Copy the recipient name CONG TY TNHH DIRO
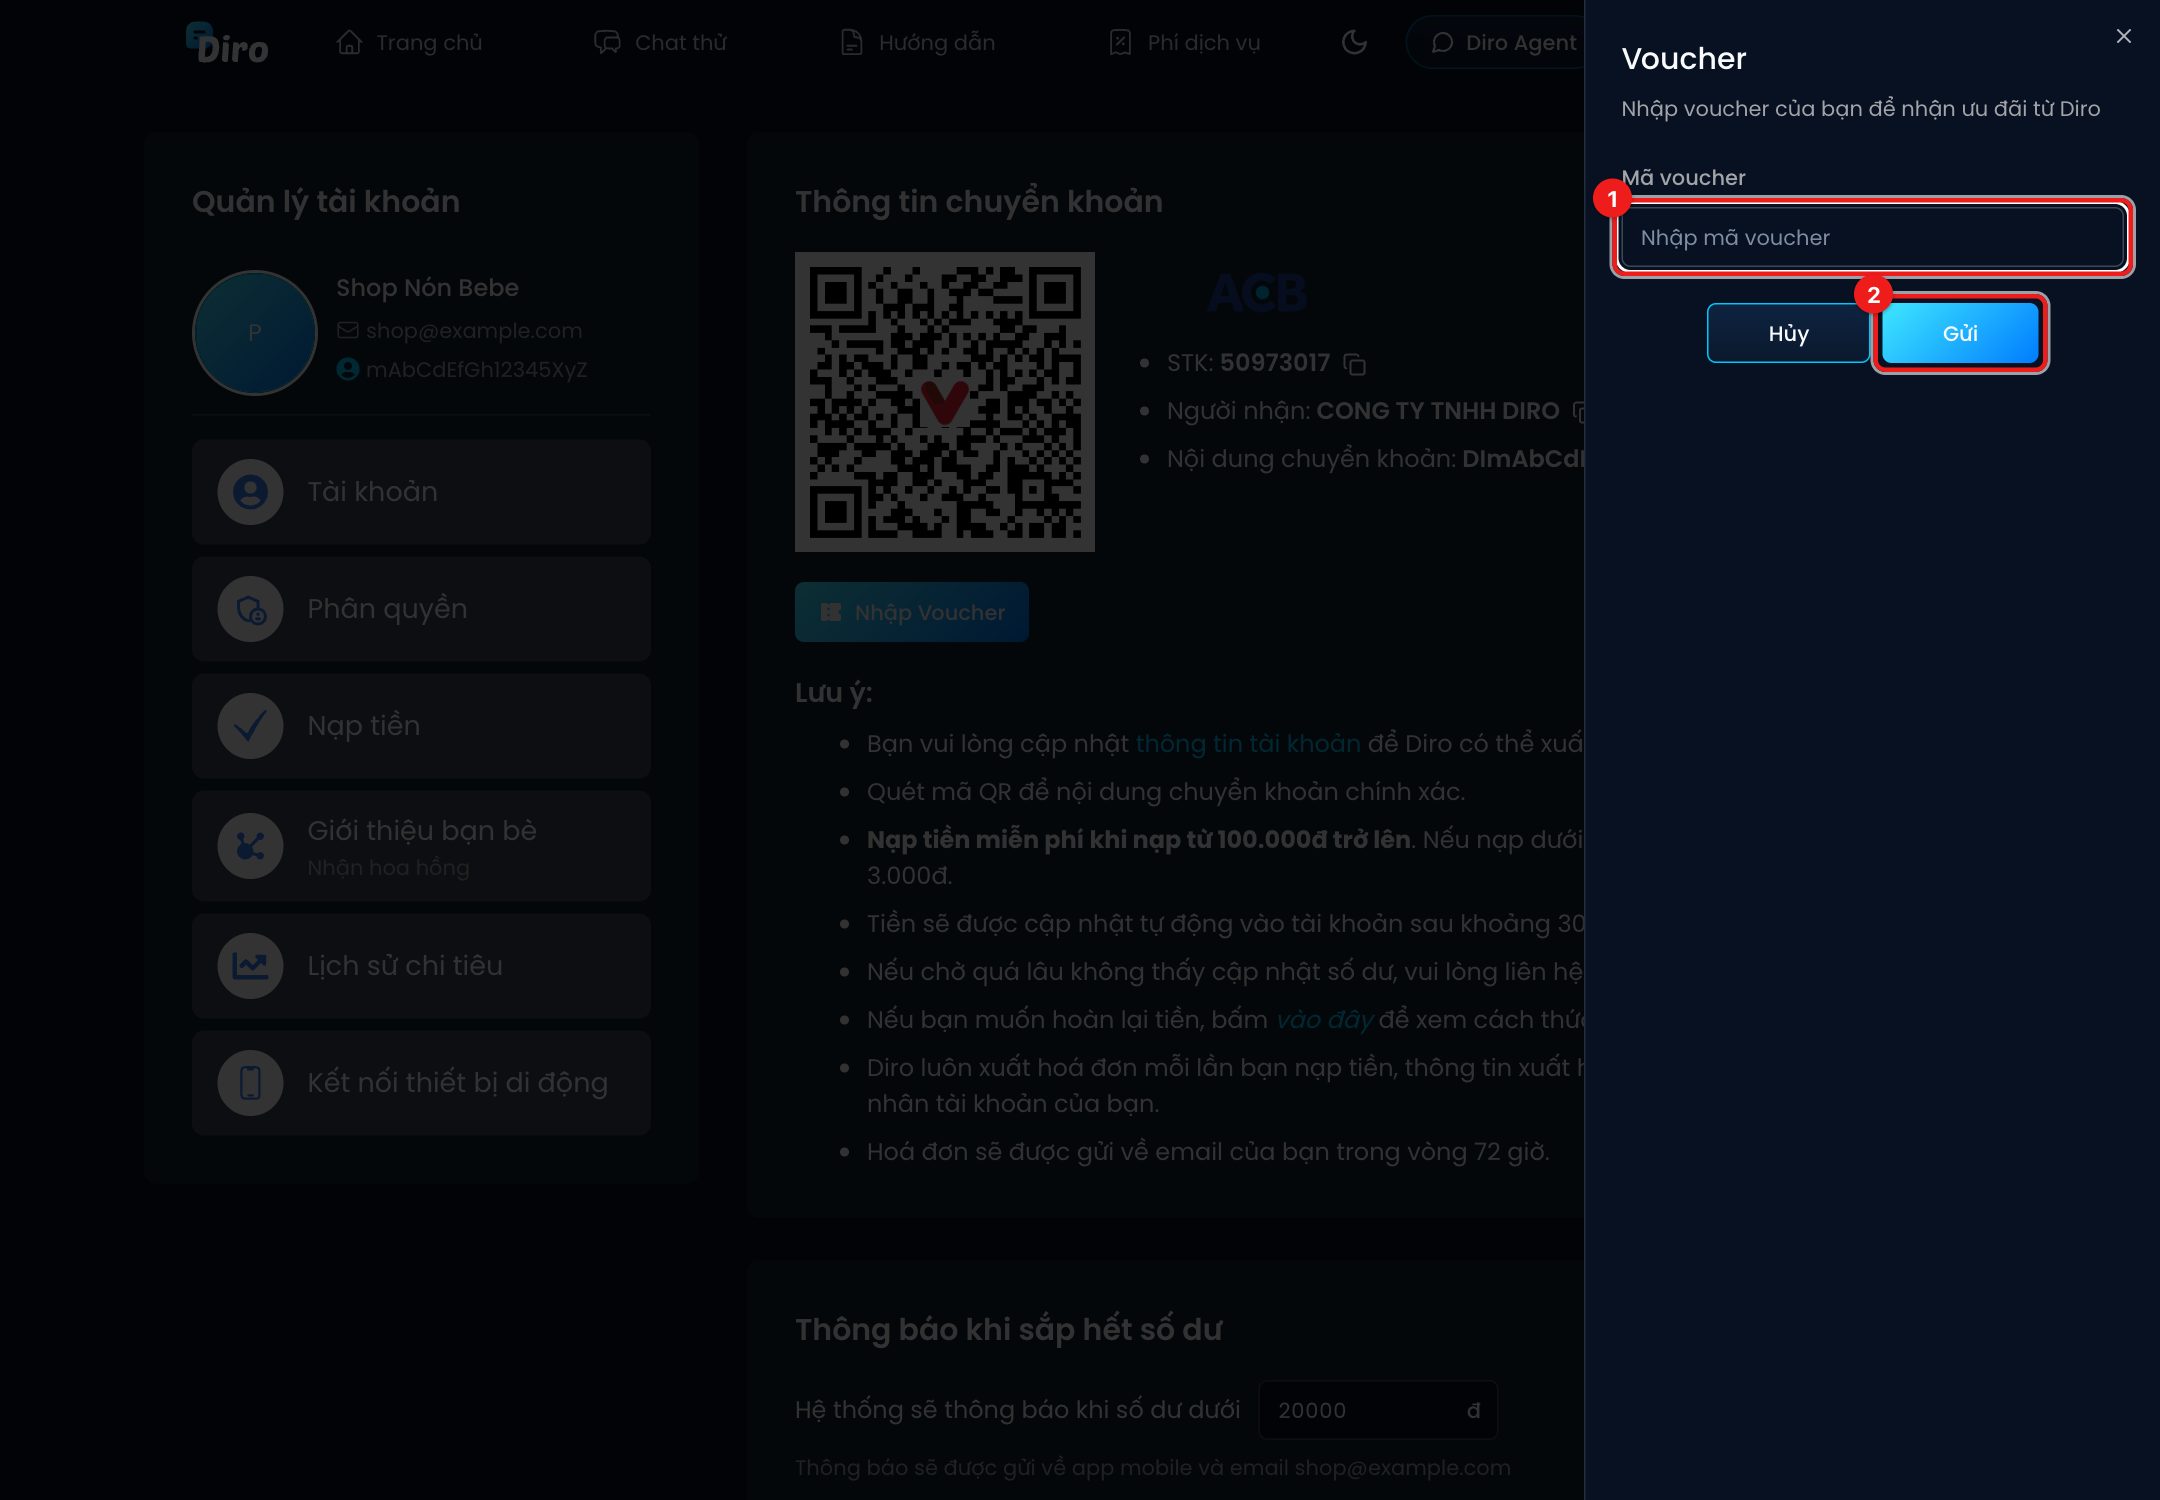The image size is (2160, 1500). click(x=1579, y=411)
